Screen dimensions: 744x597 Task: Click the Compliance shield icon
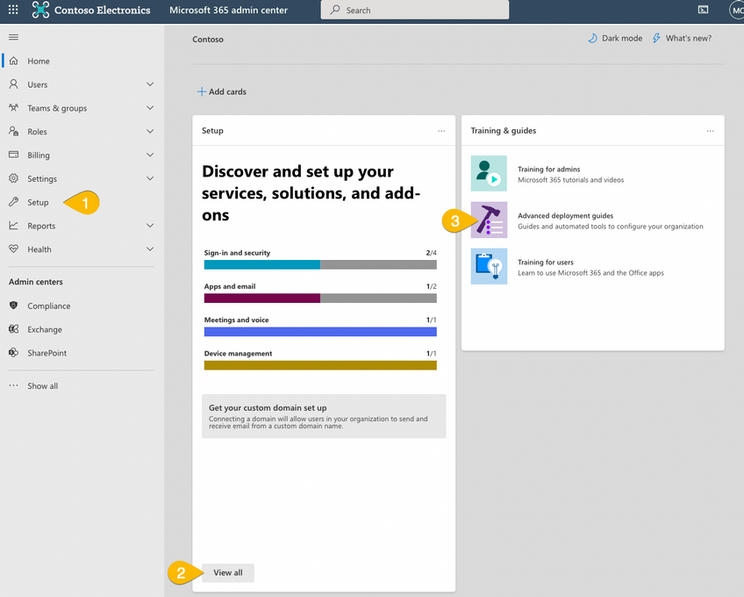(14, 305)
